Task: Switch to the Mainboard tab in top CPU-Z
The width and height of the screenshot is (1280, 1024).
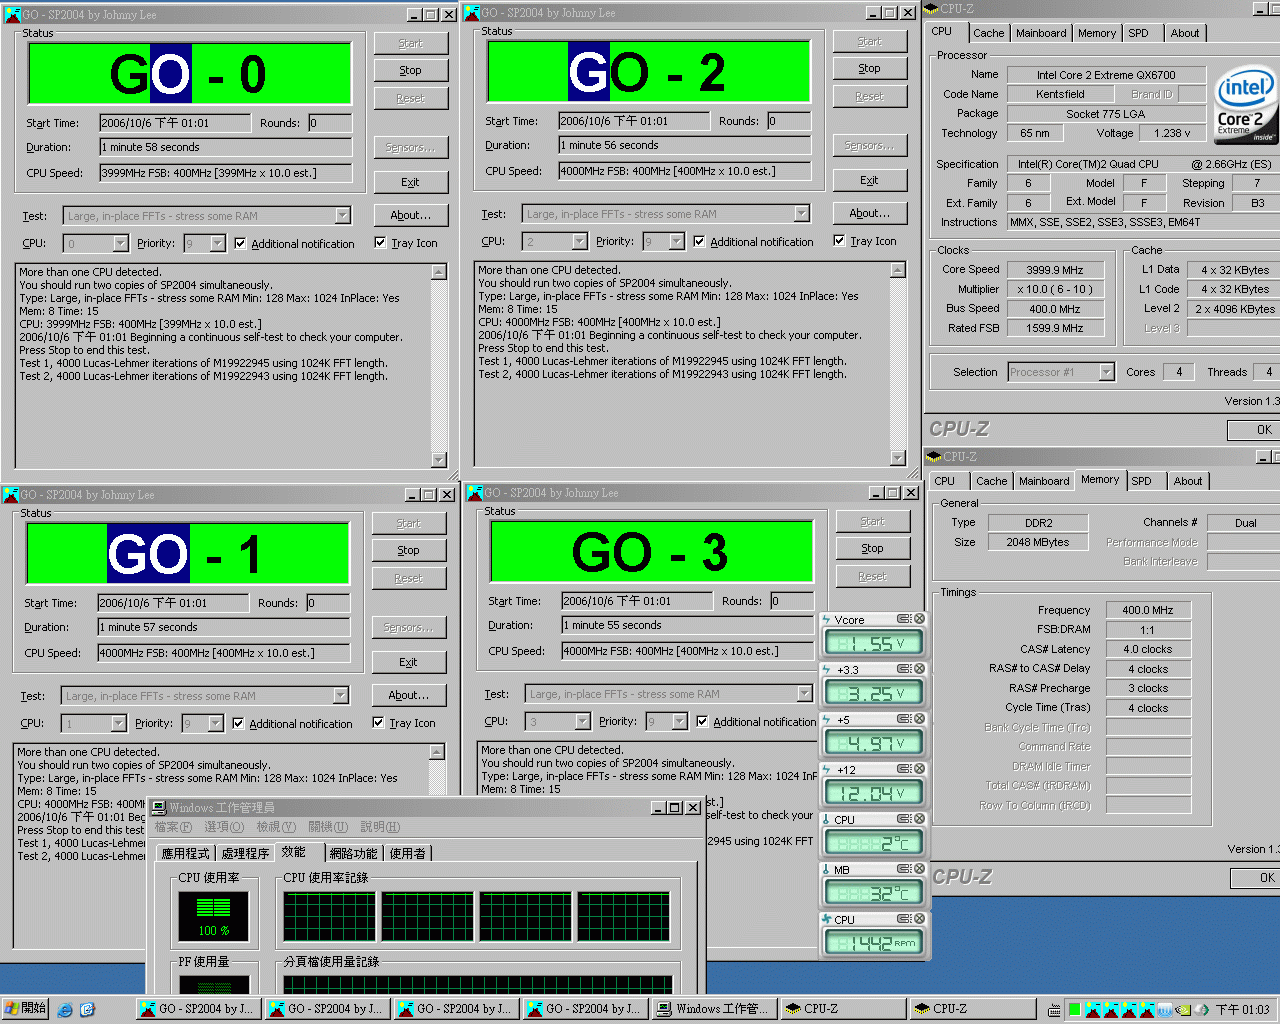Action: click(x=1040, y=33)
